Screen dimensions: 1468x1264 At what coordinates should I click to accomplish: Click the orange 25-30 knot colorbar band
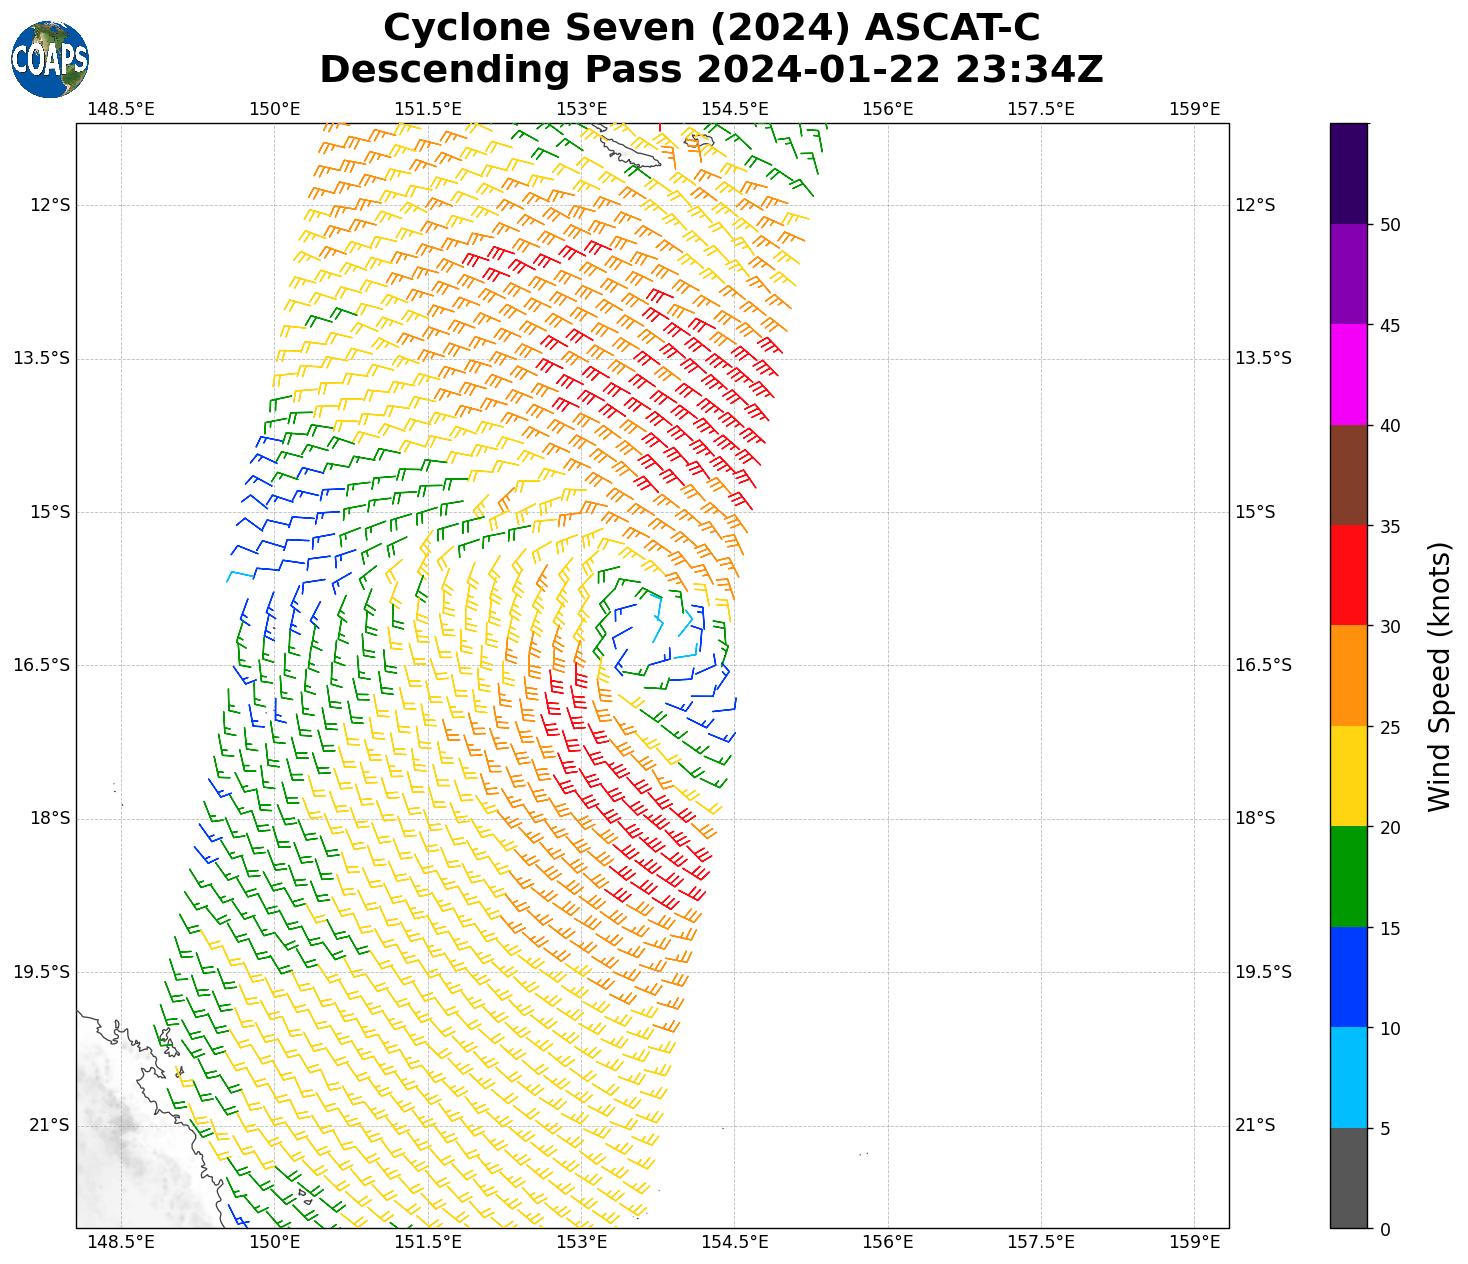click(1348, 676)
